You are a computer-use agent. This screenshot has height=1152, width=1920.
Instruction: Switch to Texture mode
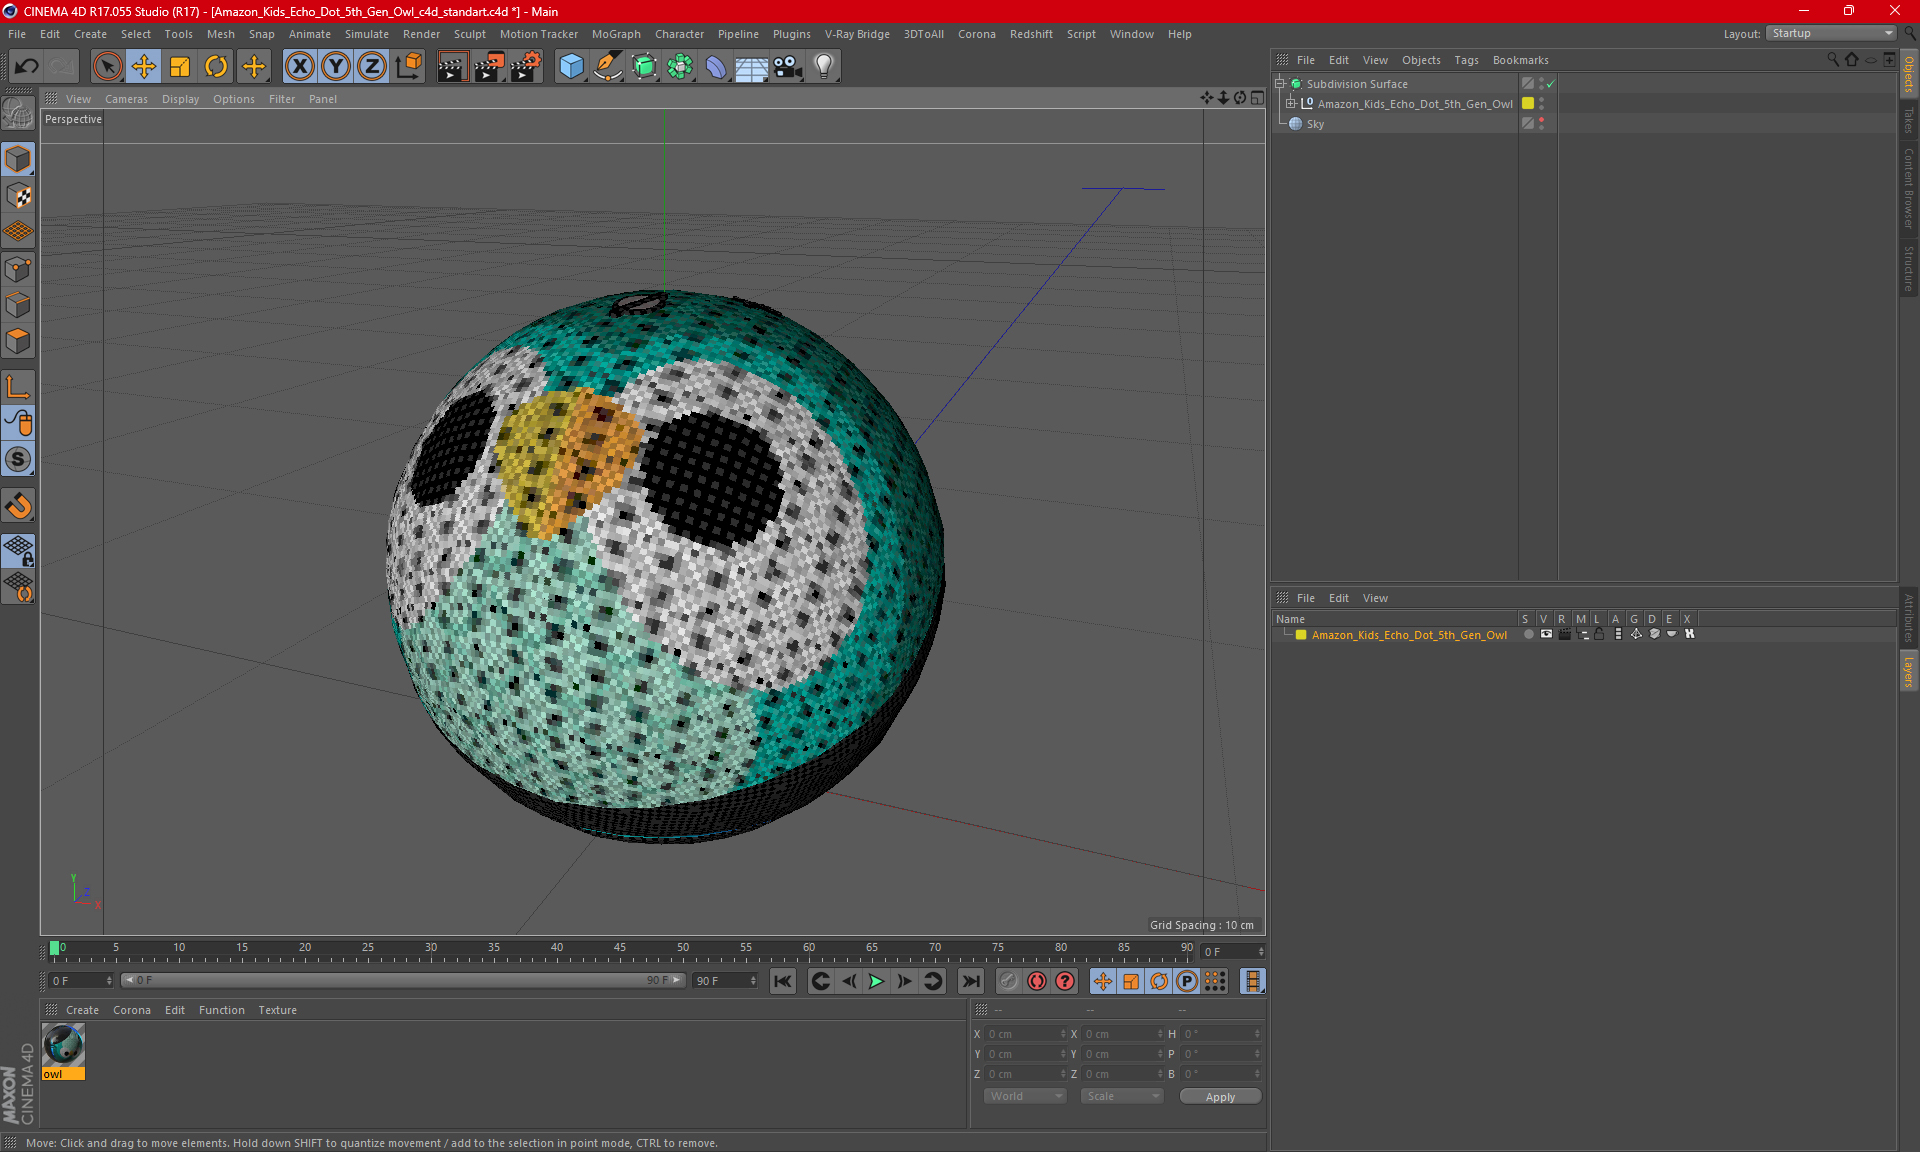[x=18, y=196]
